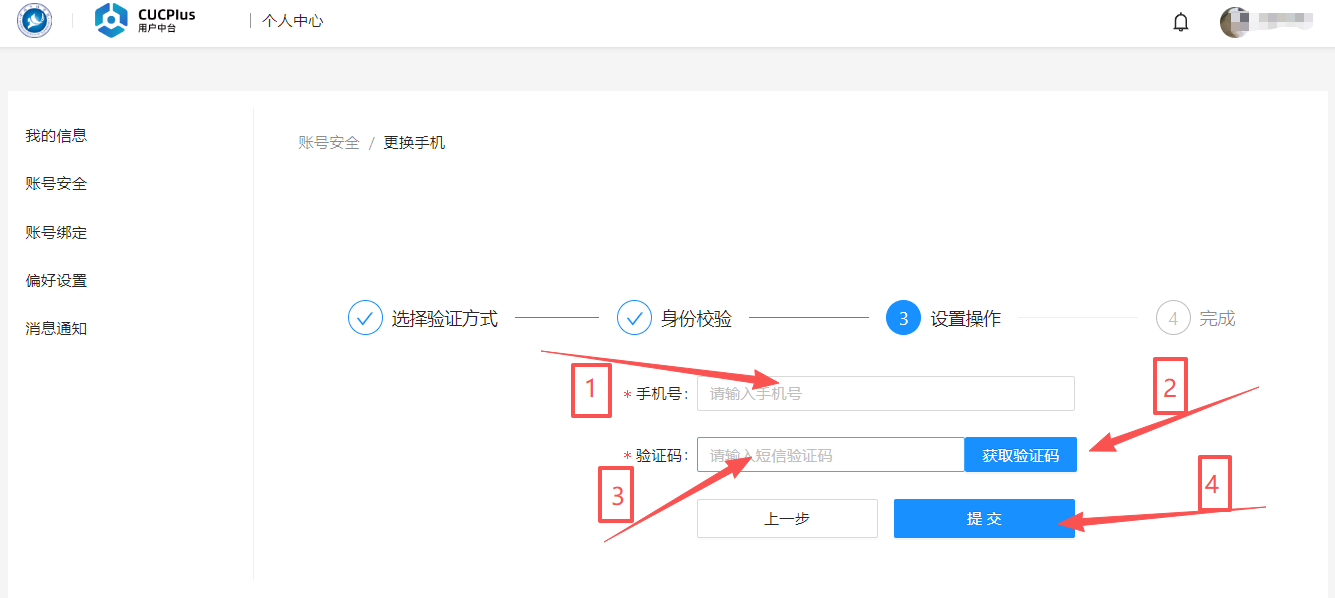1335x598 pixels.
Task: Go to 账号绑定 sidebar item
Action: (x=56, y=232)
